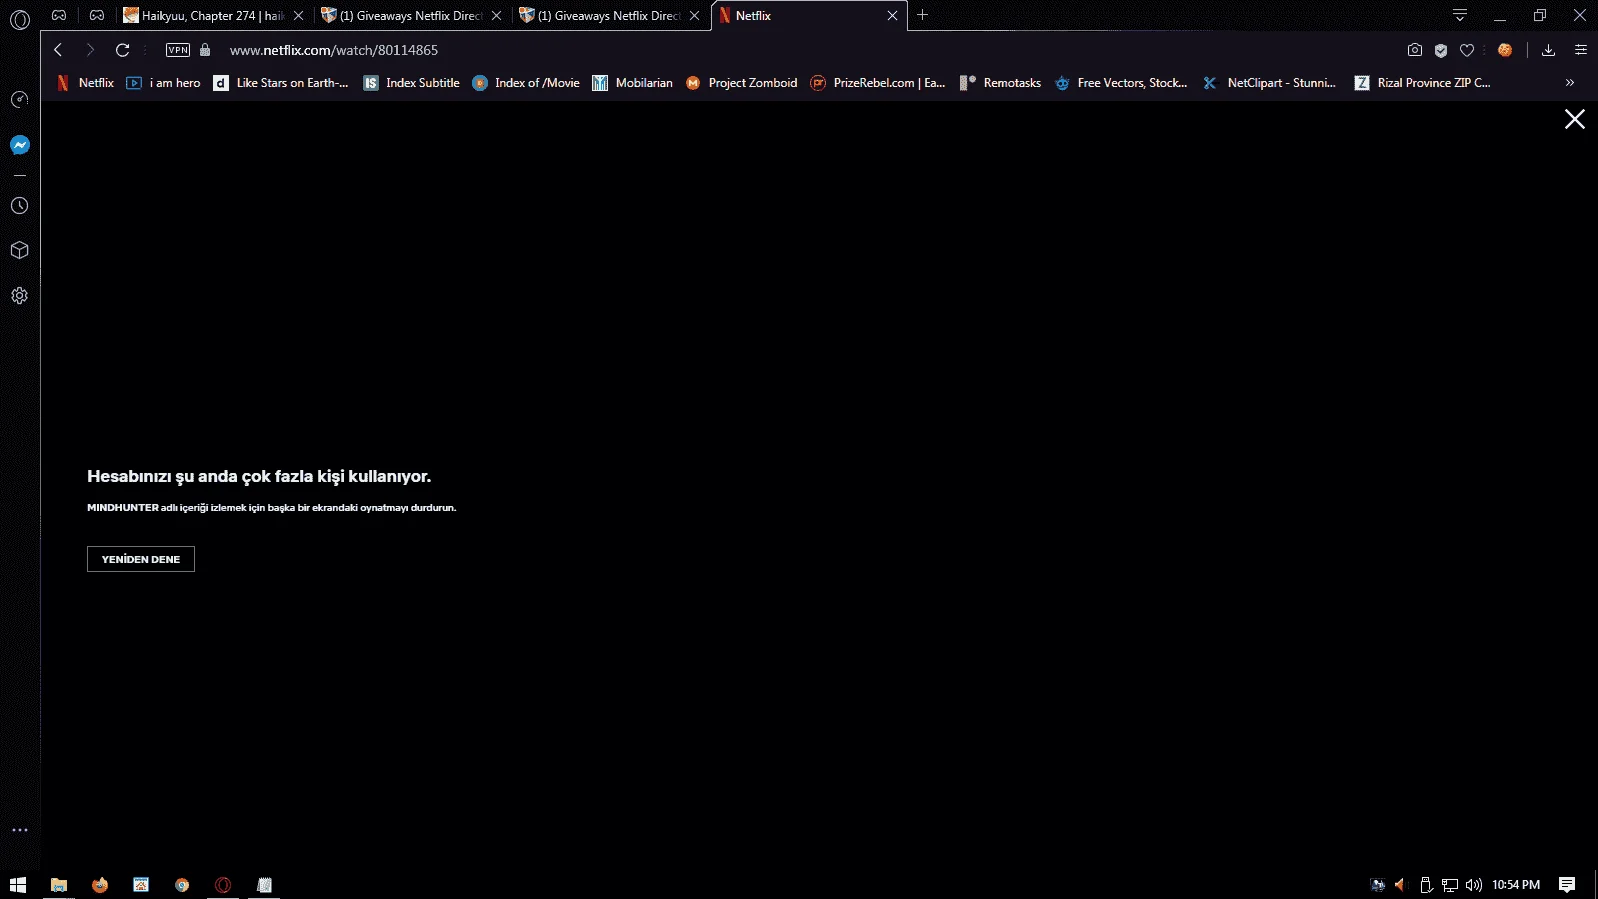
Task: Open Messenger in the Opera sidebar
Action: 19,145
